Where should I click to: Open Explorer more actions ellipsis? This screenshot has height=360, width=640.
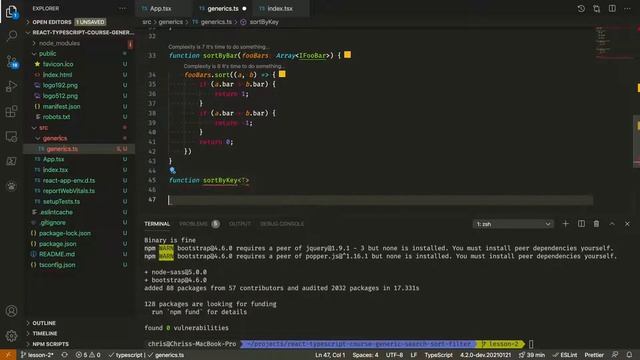click(122, 9)
